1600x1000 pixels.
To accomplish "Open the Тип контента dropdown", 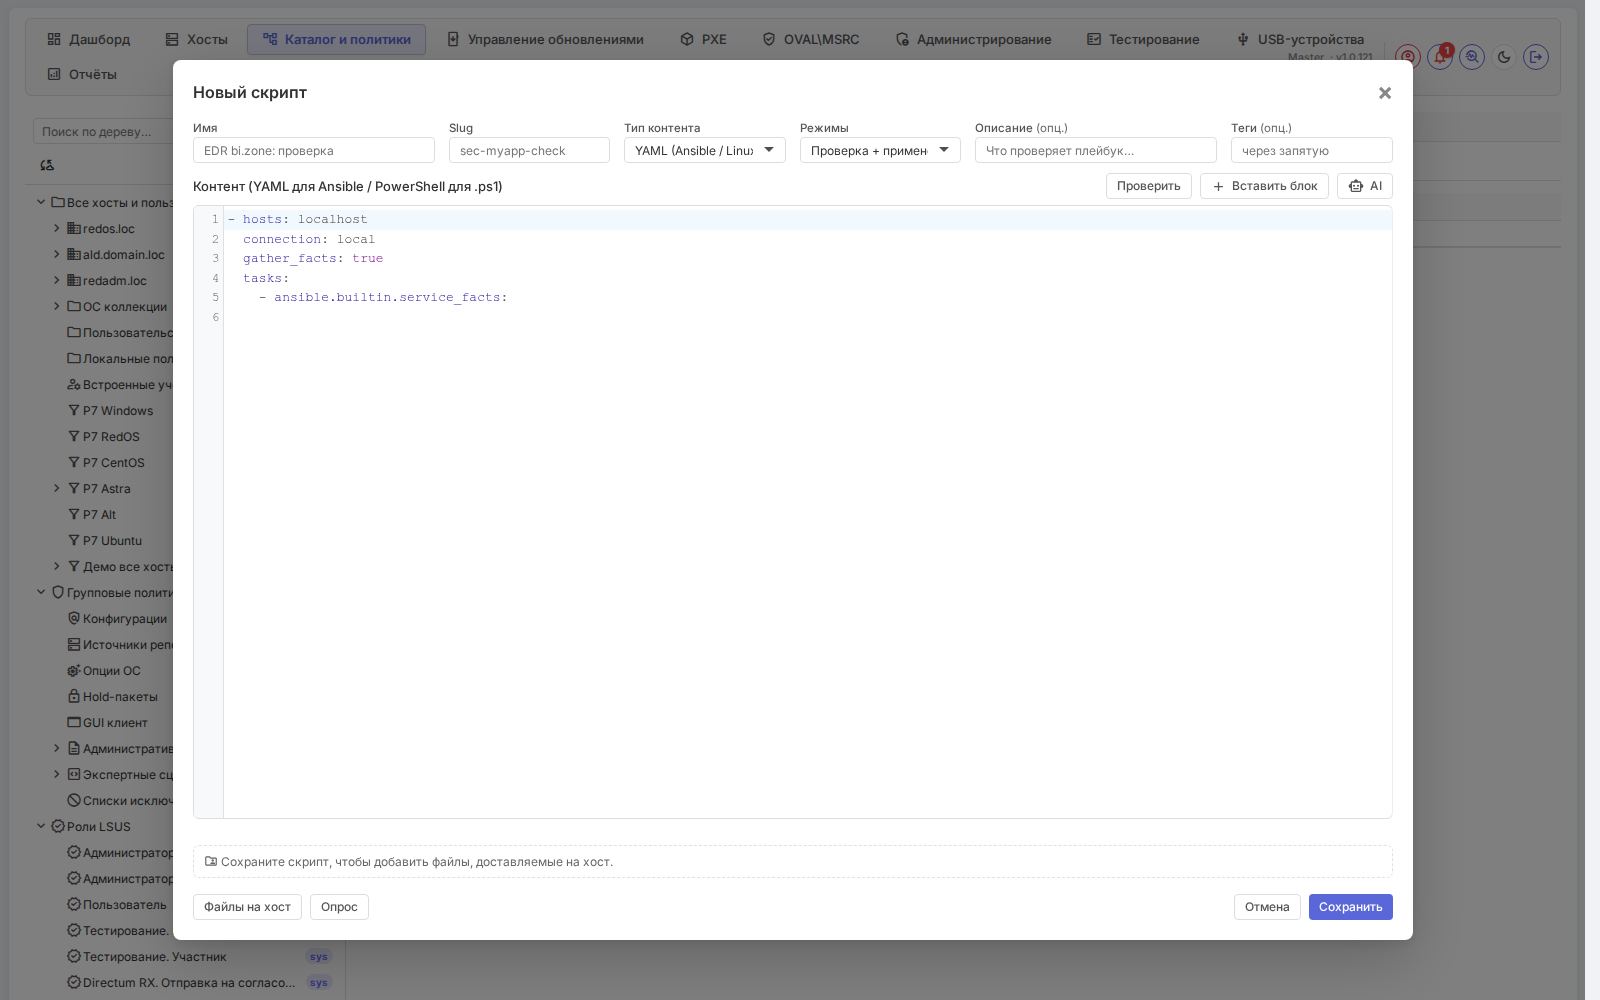I will coord(705,150).
